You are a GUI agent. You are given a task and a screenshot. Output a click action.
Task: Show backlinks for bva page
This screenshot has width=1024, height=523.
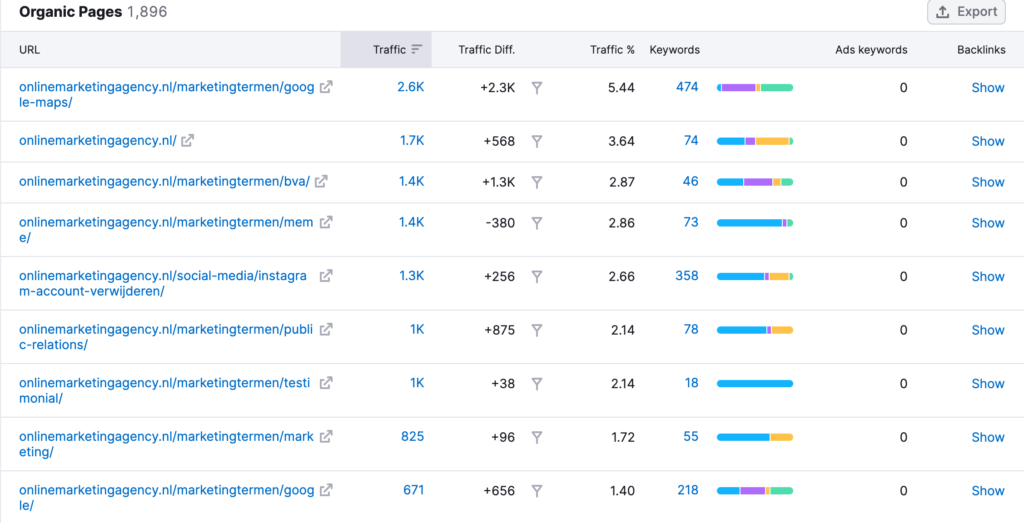click(988, 182)
